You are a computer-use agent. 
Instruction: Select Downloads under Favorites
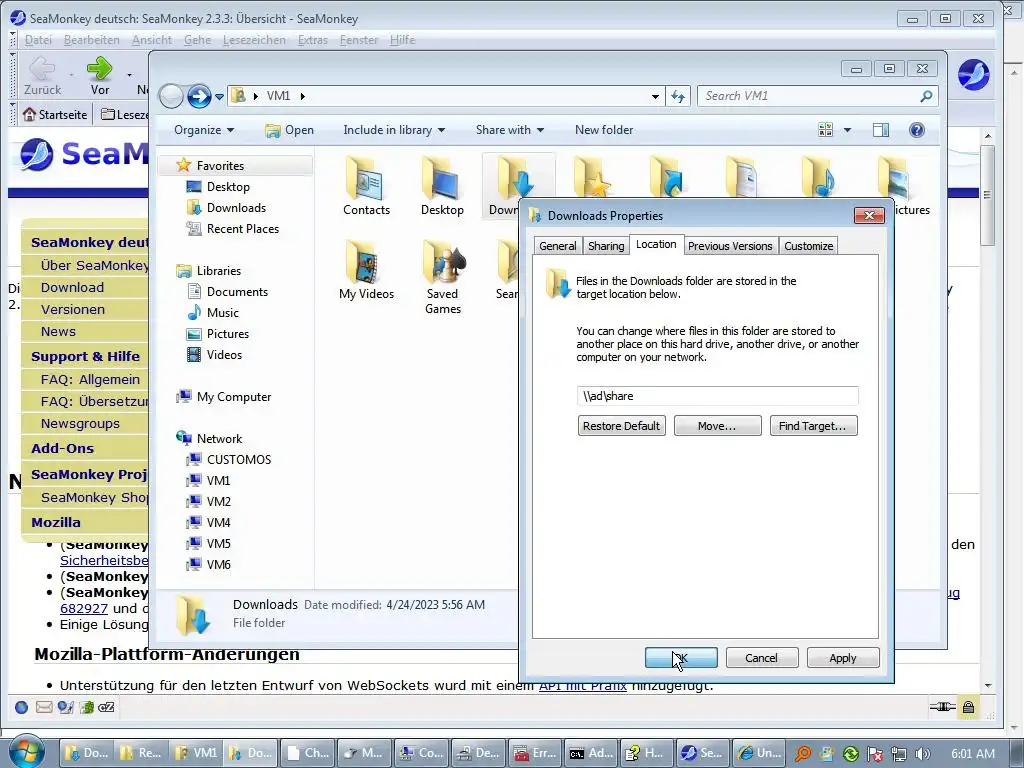tap(227, 208)
